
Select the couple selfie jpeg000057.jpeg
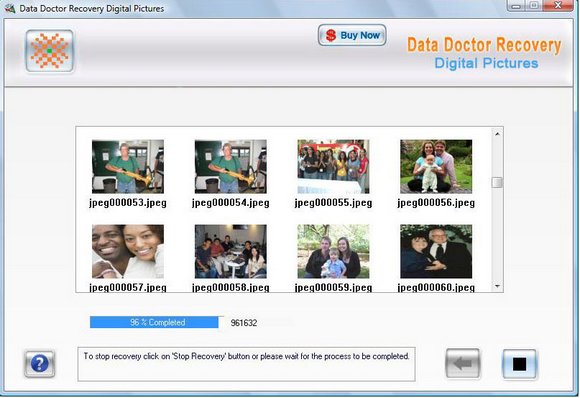(128, 252)
